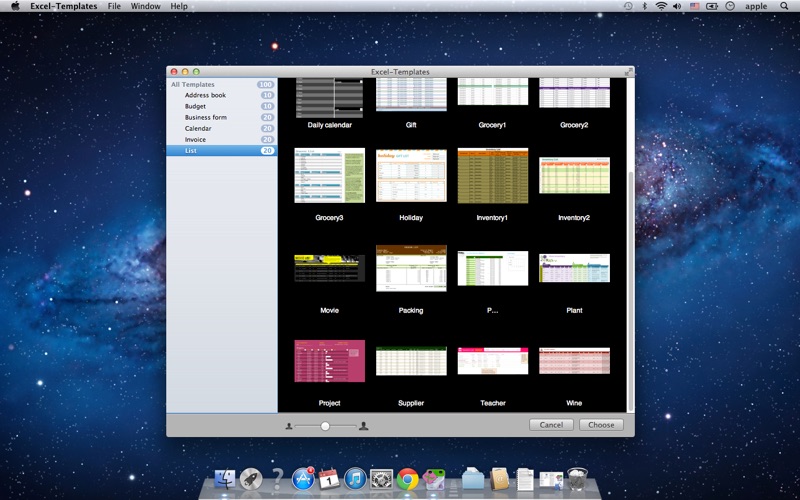Open the File menu

(x=114, y=6)
